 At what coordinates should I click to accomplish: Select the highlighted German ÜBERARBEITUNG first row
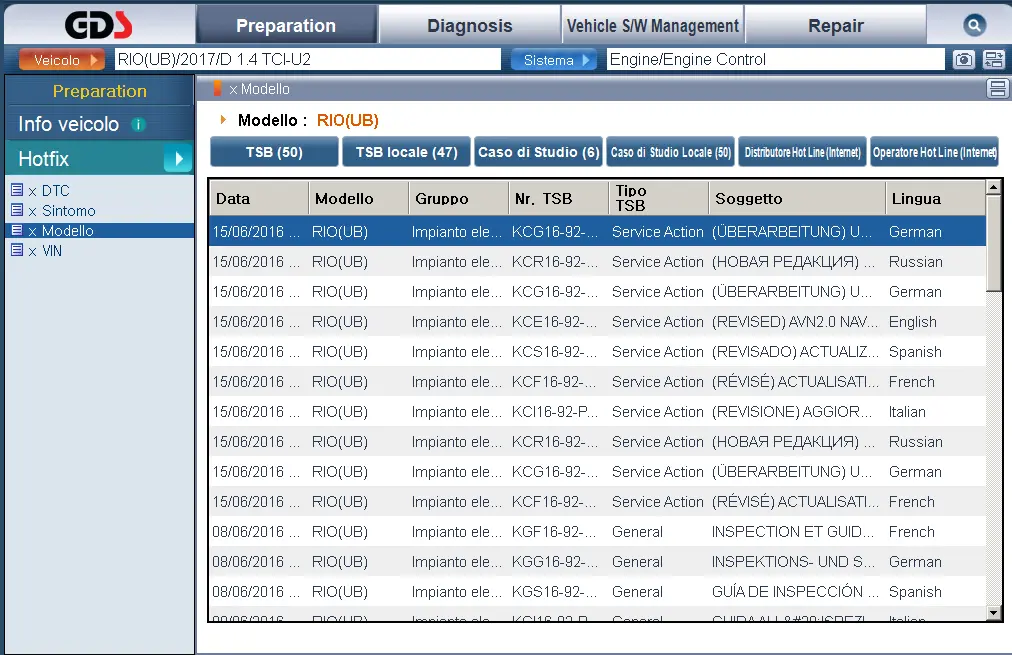(x=598, y=232)
